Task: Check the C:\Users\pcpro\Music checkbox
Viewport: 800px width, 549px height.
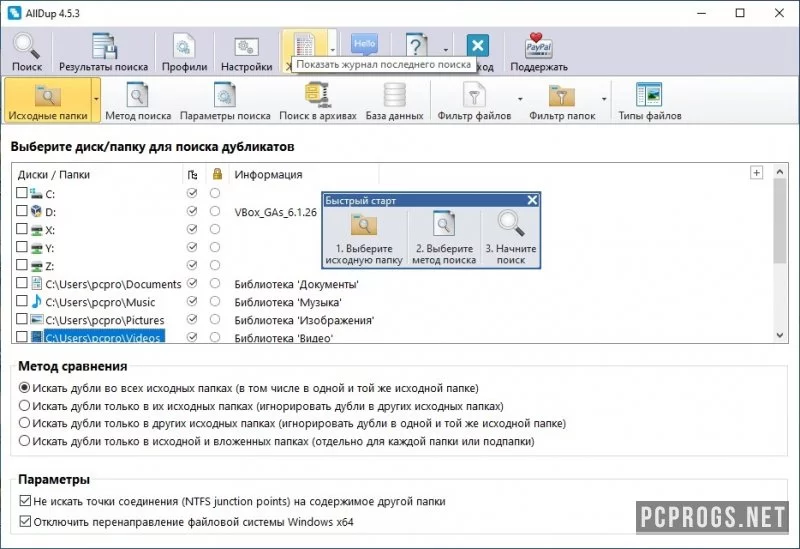Action: tap(21, 301)
